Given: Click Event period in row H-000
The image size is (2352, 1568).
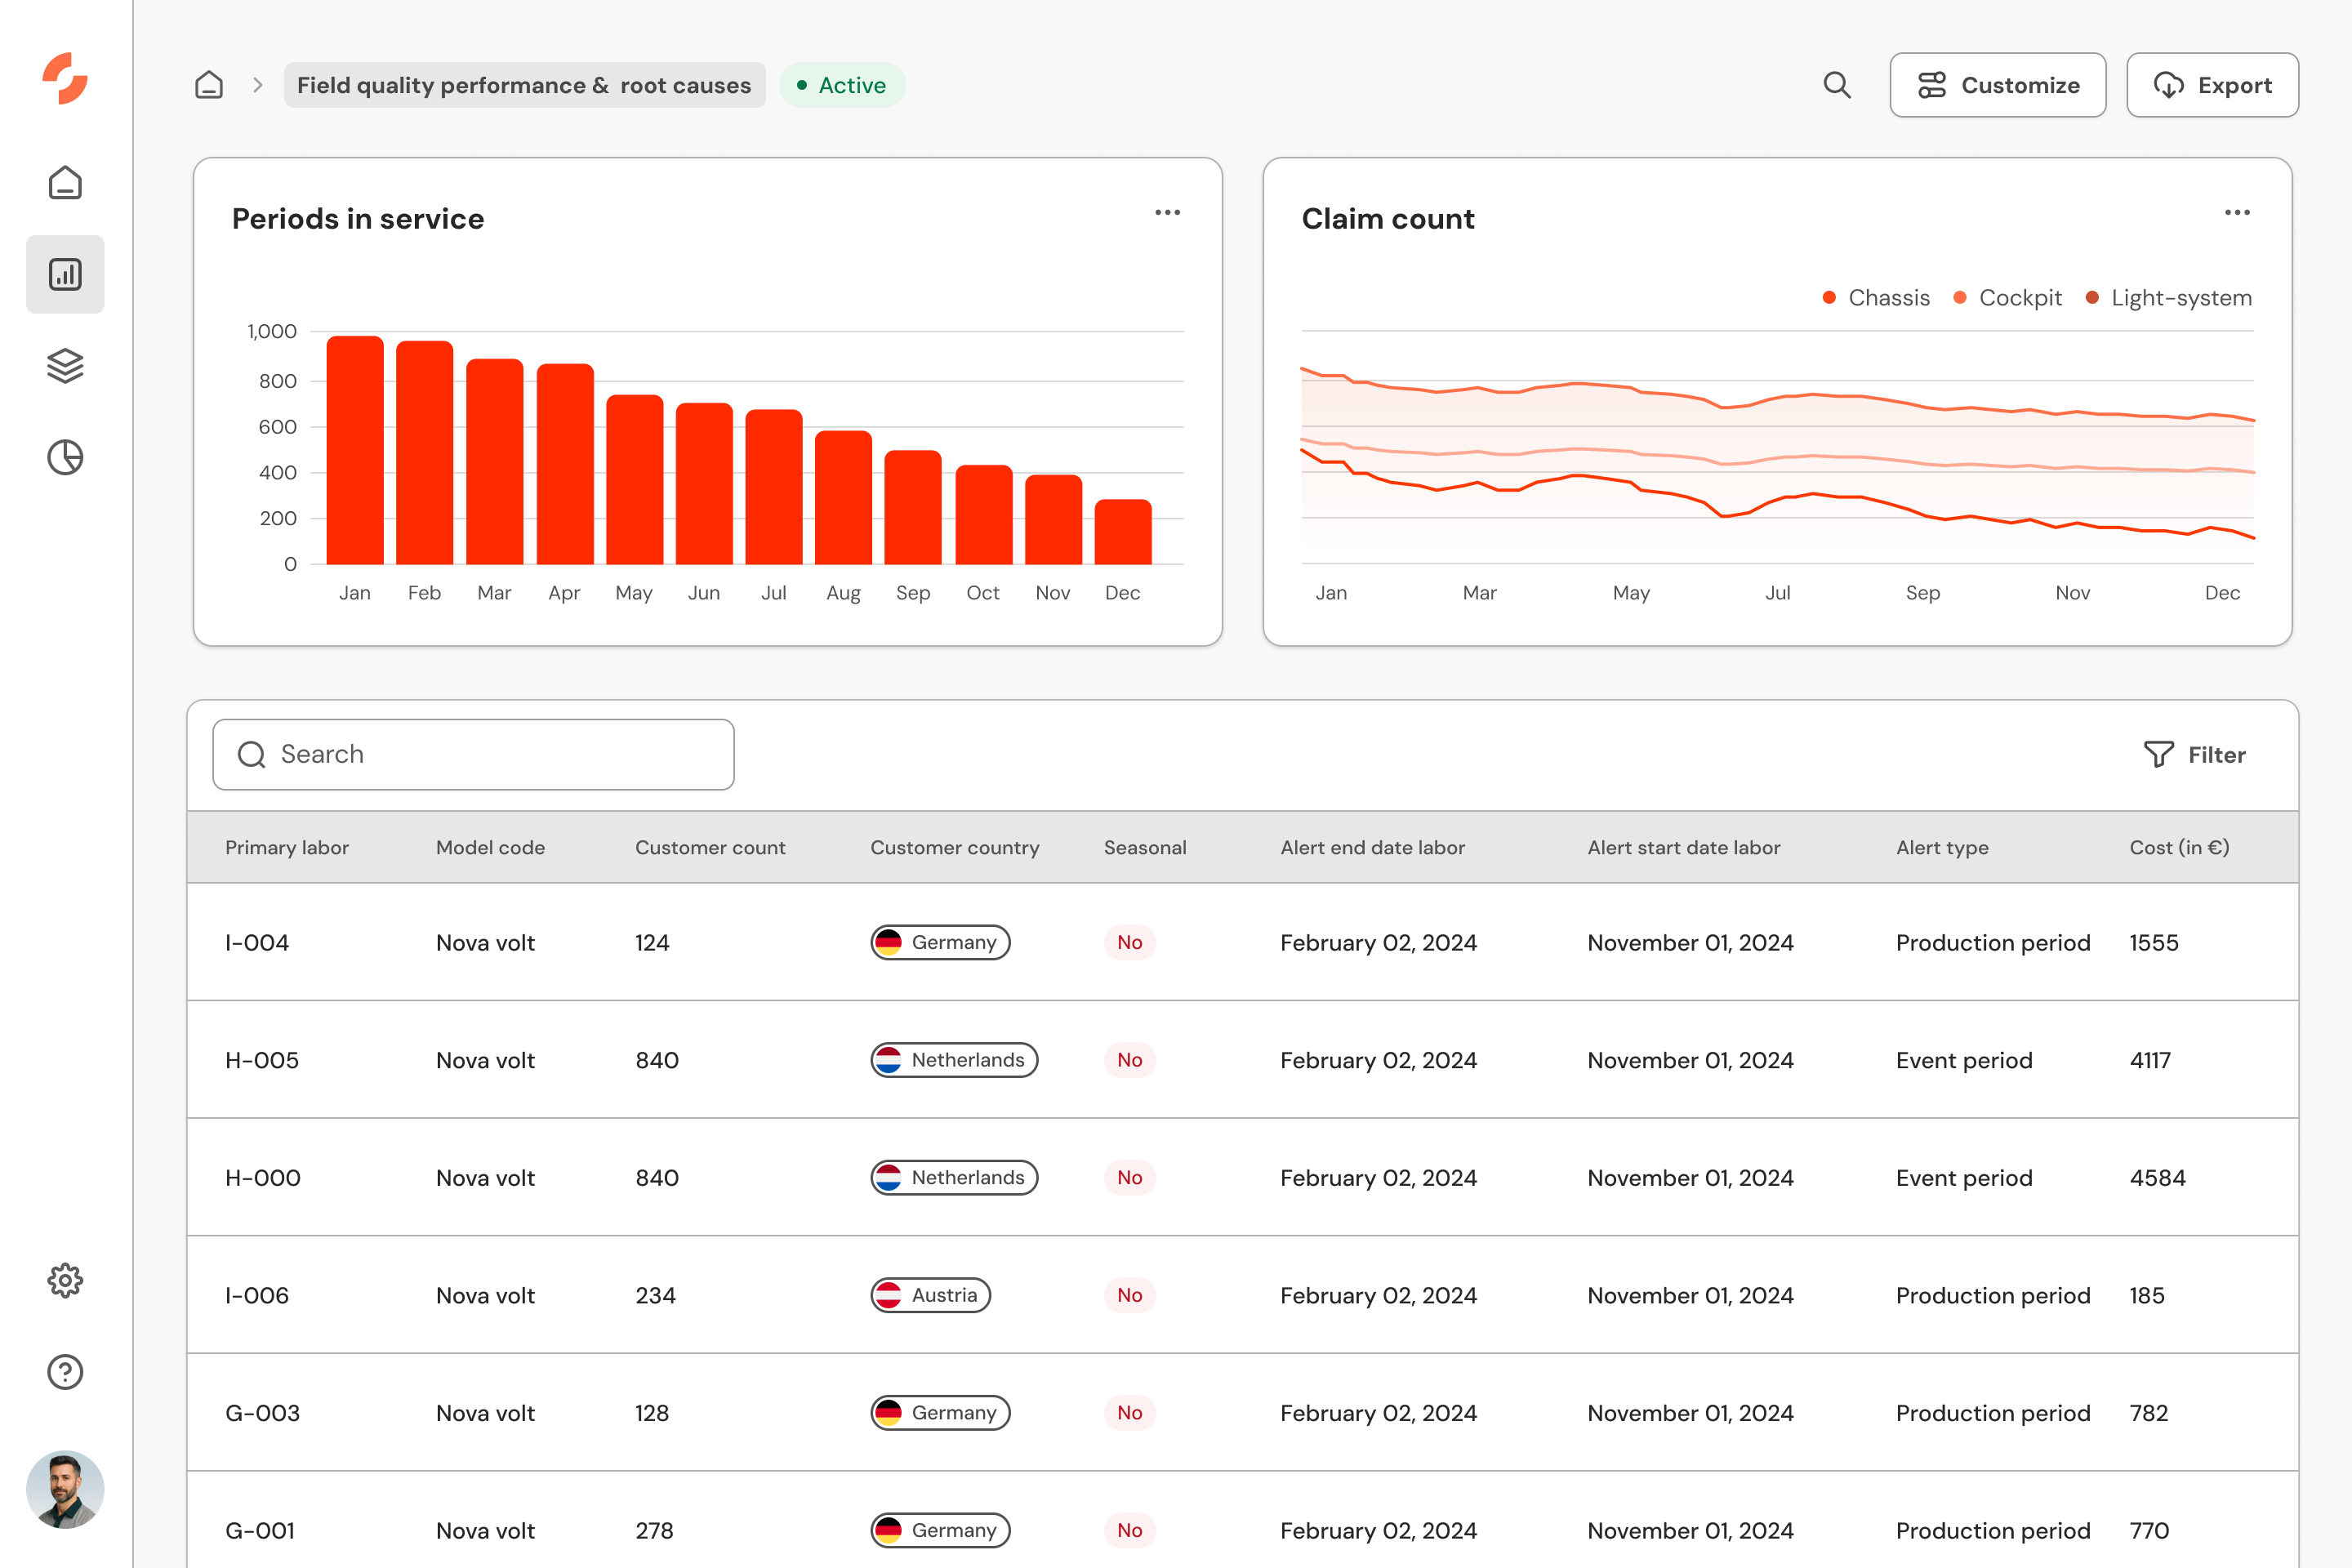Looking at the screenshot, I should [1964, 1177].
